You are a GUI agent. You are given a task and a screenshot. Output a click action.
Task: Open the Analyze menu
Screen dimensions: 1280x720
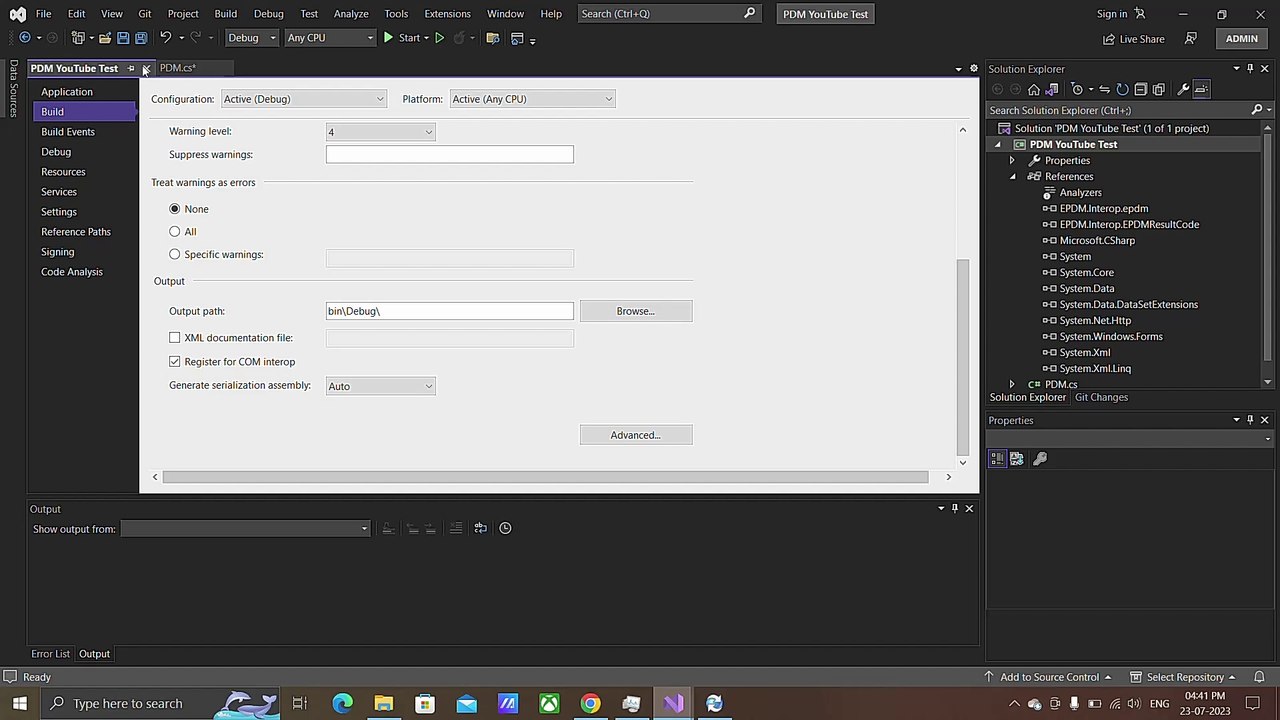[x=351, y=14]
